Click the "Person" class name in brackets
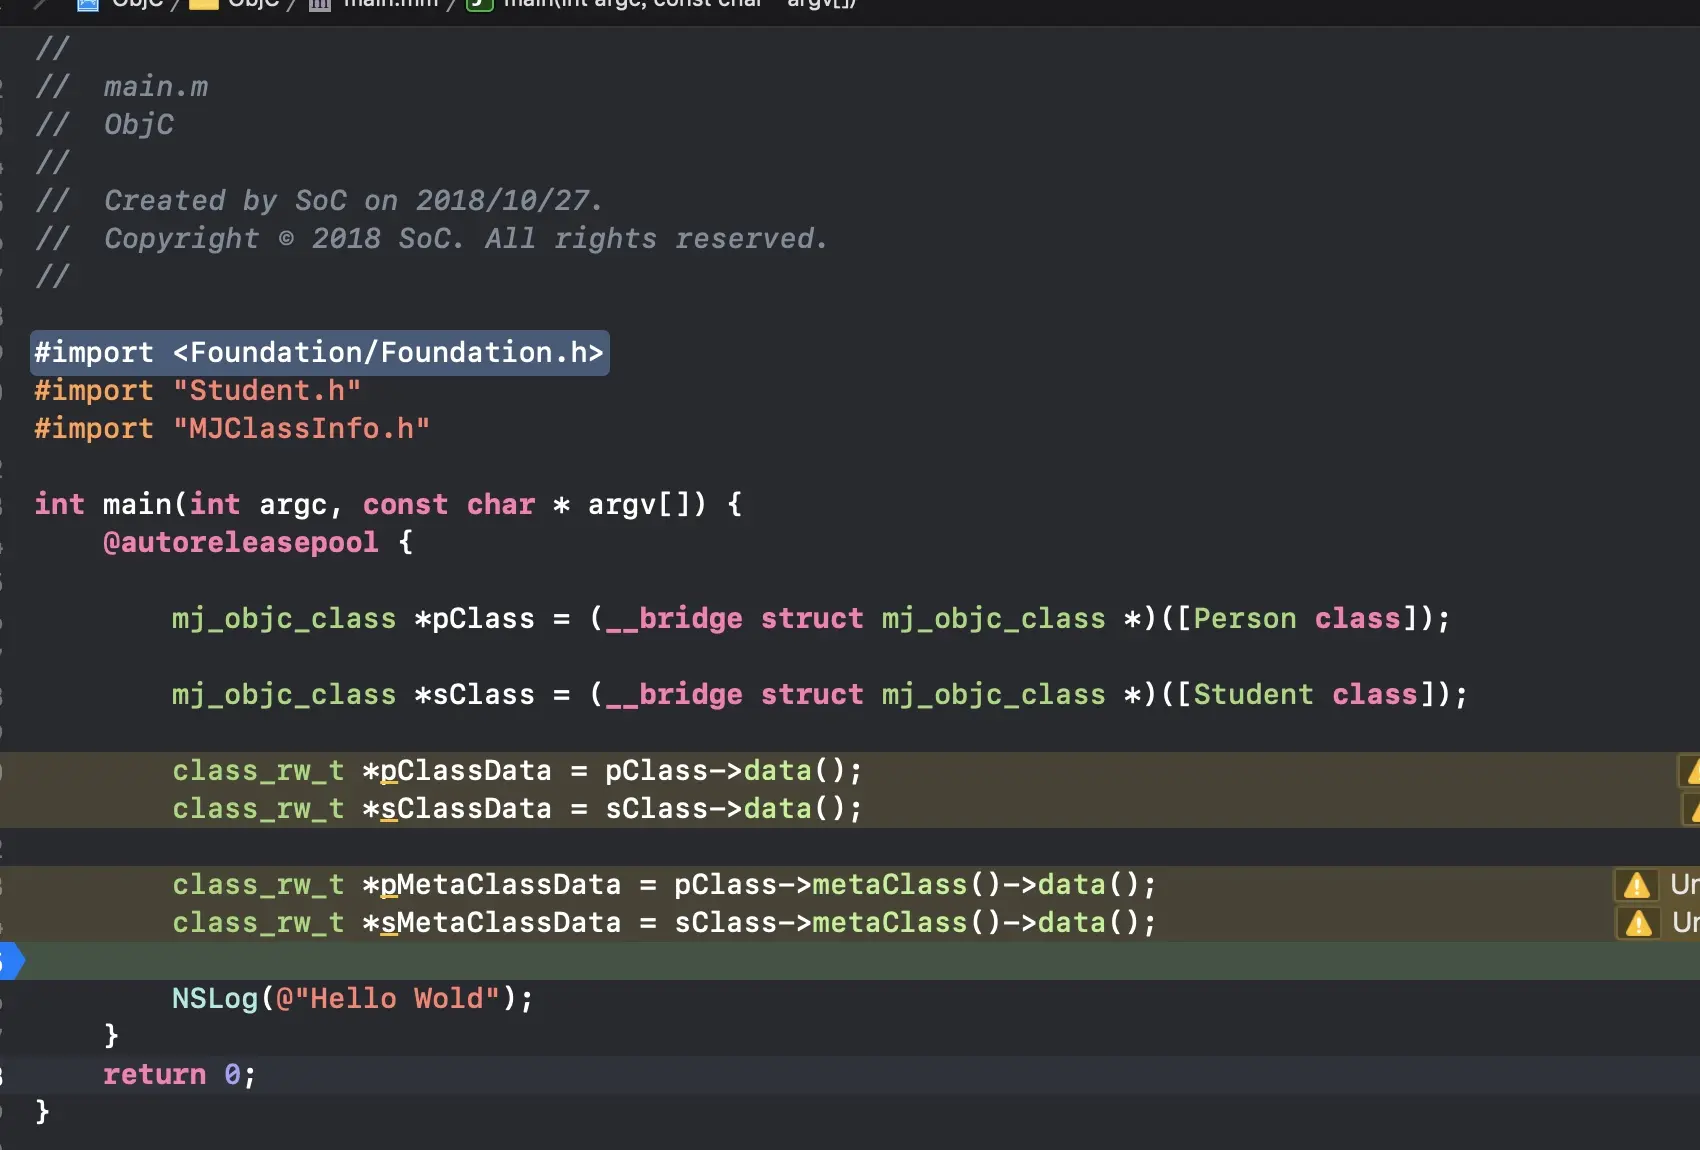The image size is (1700, 1150). tap(1245, 619)
